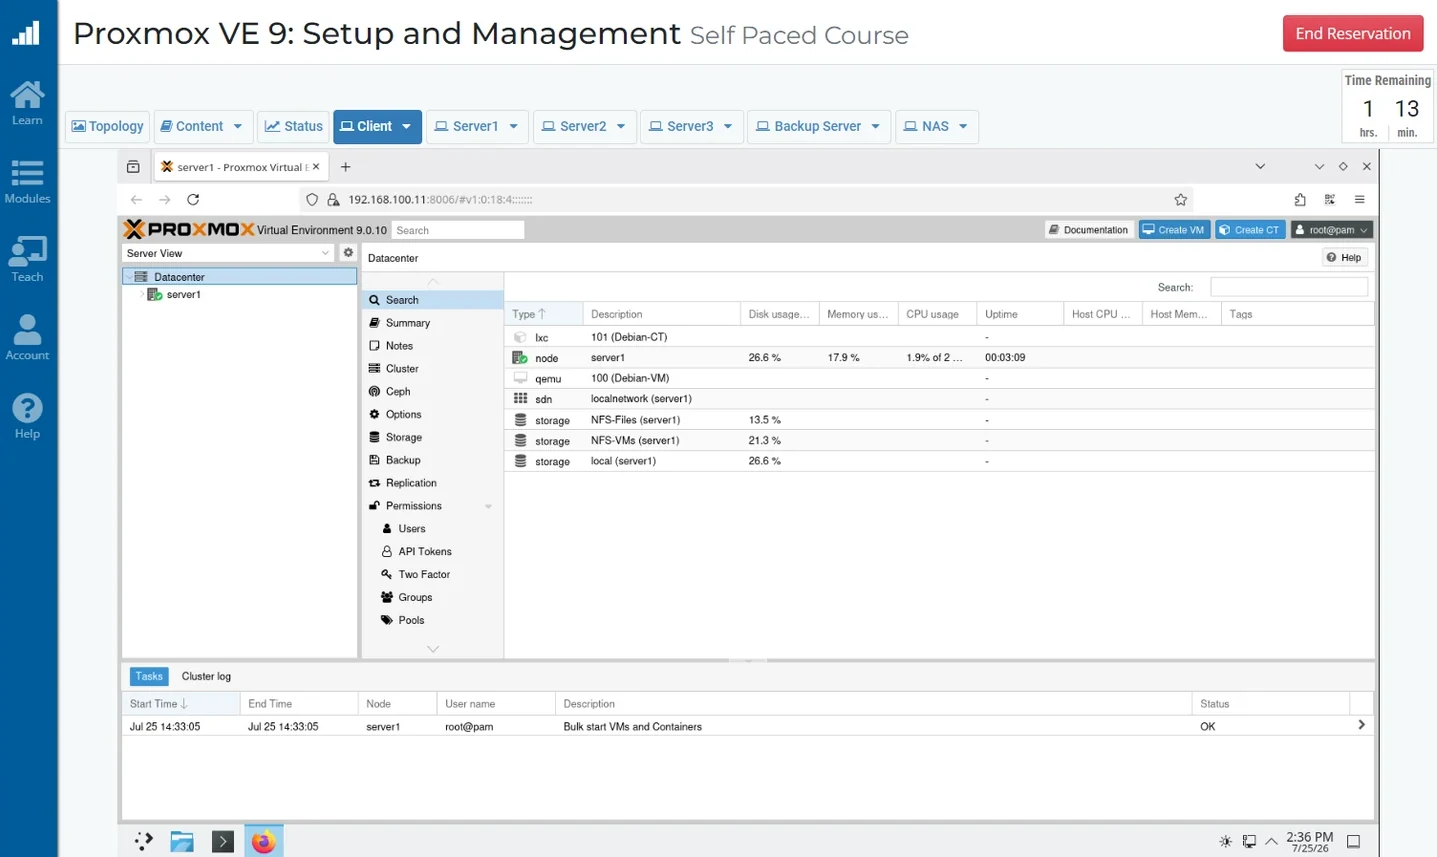Open the Learn home icon in sidebar
Screen dimensions: 1437x857
pos(27,103)
